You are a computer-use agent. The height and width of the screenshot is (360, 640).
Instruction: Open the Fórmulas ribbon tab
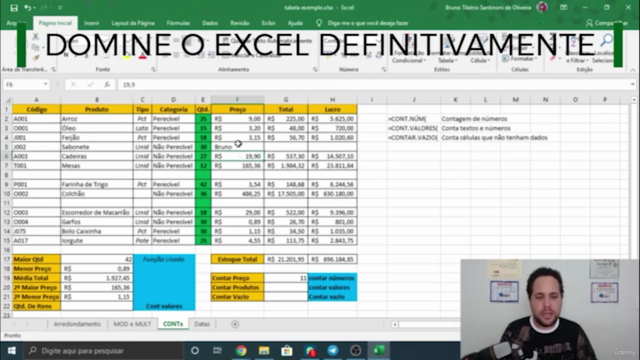[178, 23]
